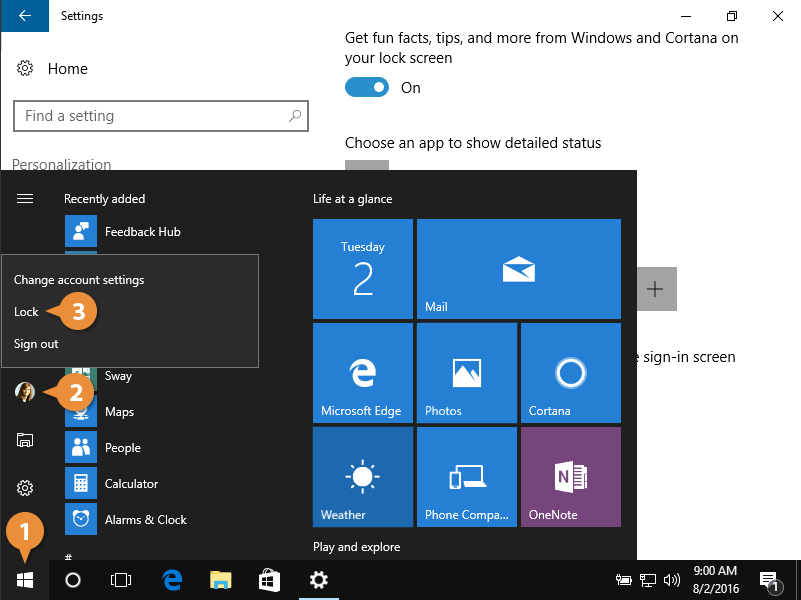Viewport: 801px width, 600px height.
Task: Open Settings gear in Start menu sidebar
Action: (25, 488)
